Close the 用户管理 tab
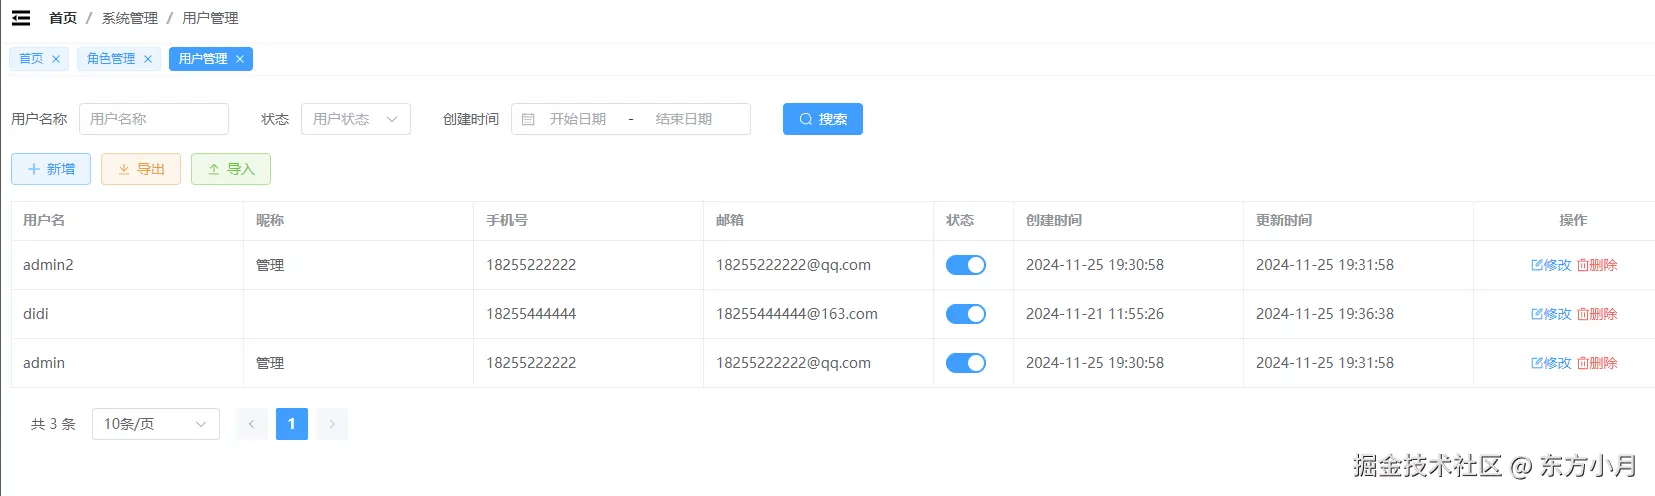 [x=240, y=59]
